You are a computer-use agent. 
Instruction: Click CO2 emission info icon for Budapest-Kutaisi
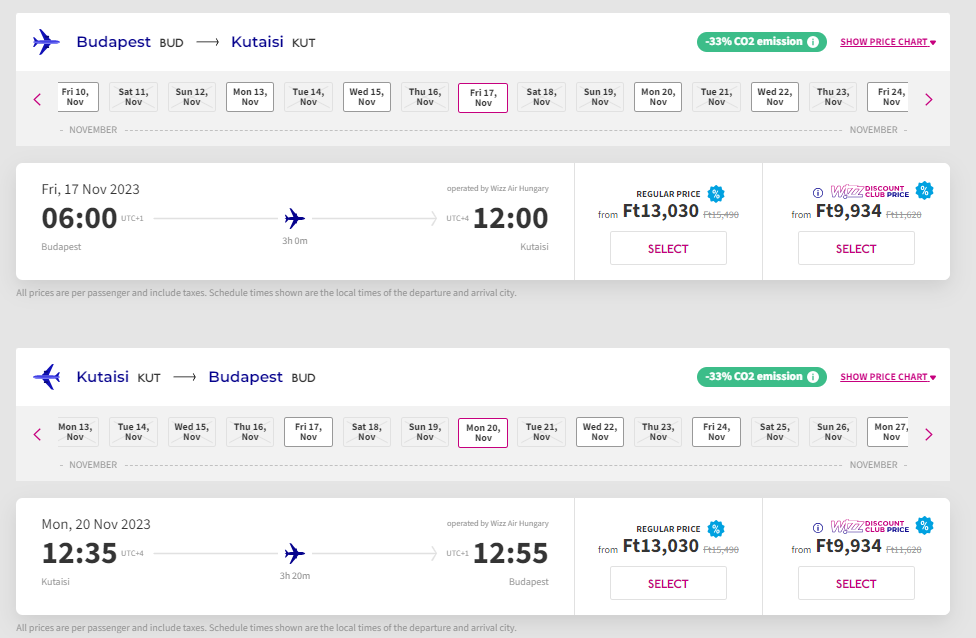[813, 42]
